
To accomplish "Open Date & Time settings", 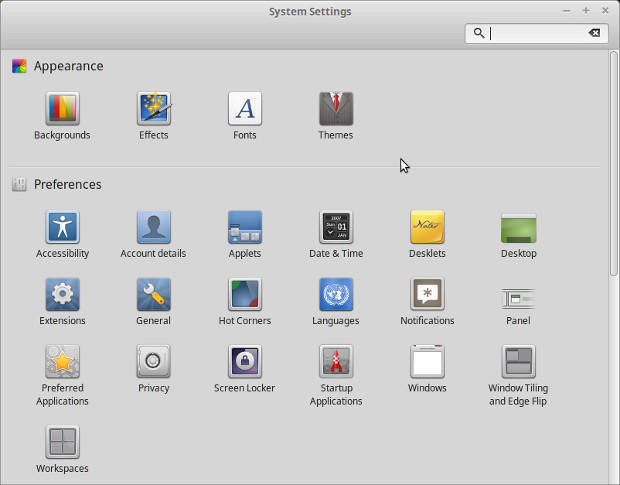I will 336,227.
